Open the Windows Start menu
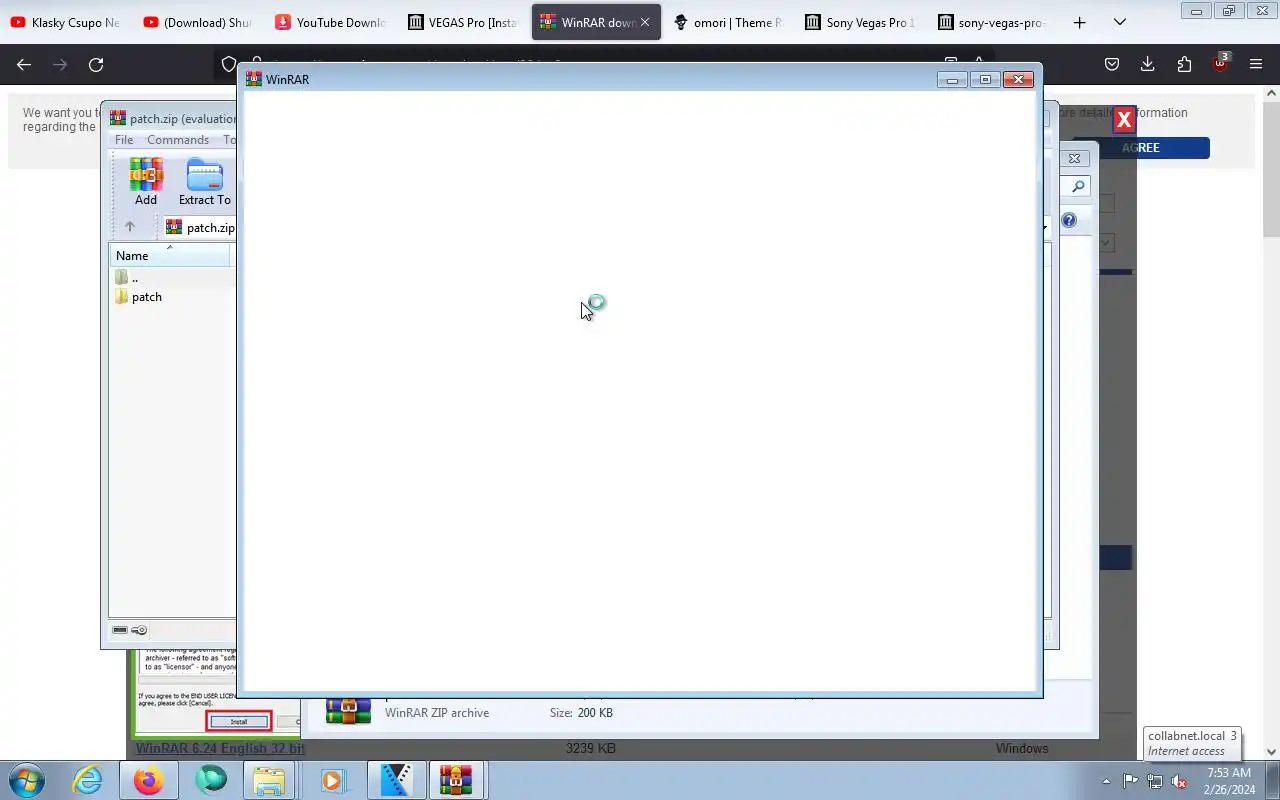1280x800 pixels. pos(25,780)
